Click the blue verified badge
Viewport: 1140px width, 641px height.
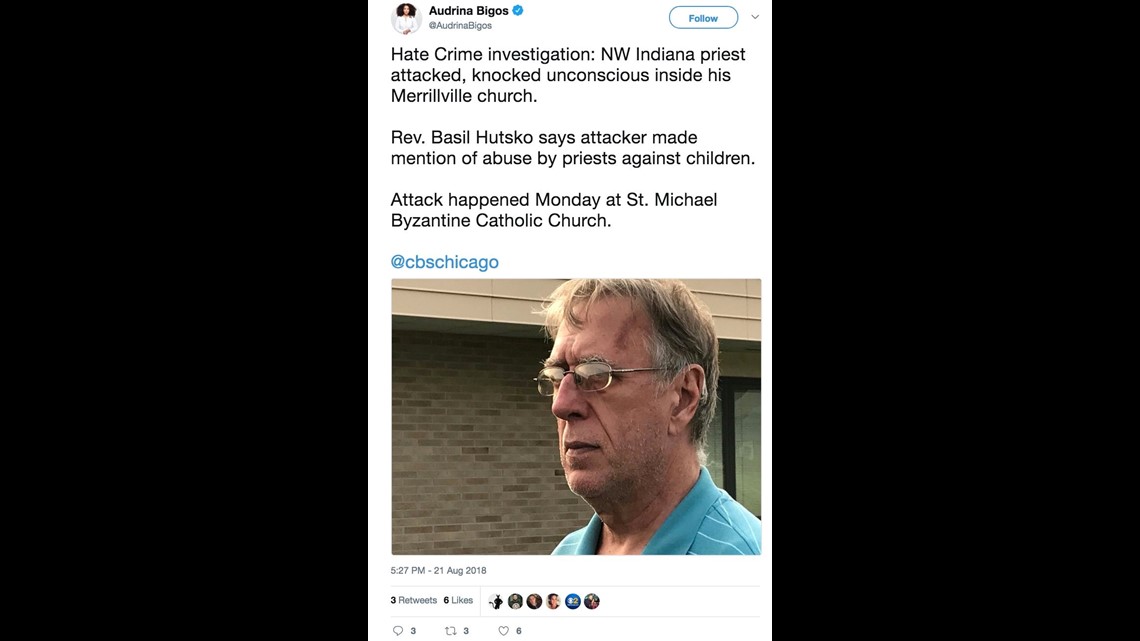click(518, 10)
